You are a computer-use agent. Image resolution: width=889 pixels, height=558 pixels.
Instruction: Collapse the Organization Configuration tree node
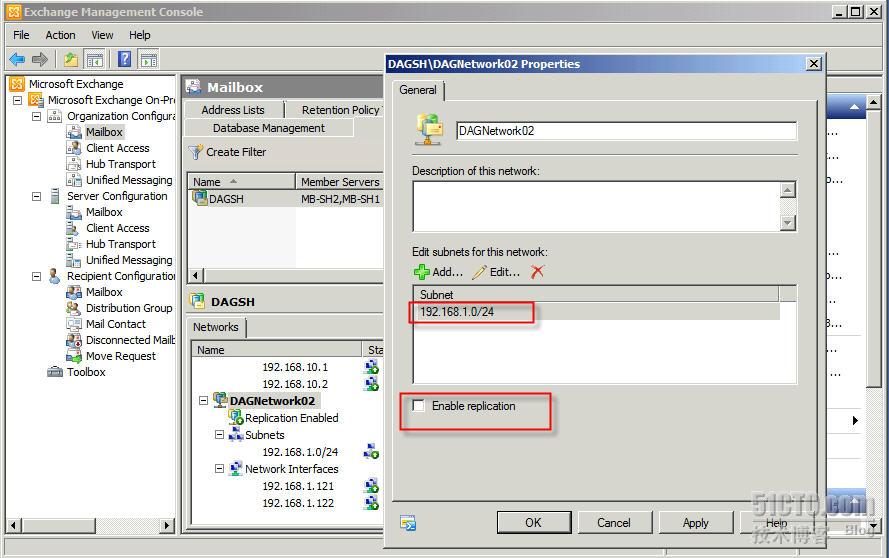click(36, 116)
